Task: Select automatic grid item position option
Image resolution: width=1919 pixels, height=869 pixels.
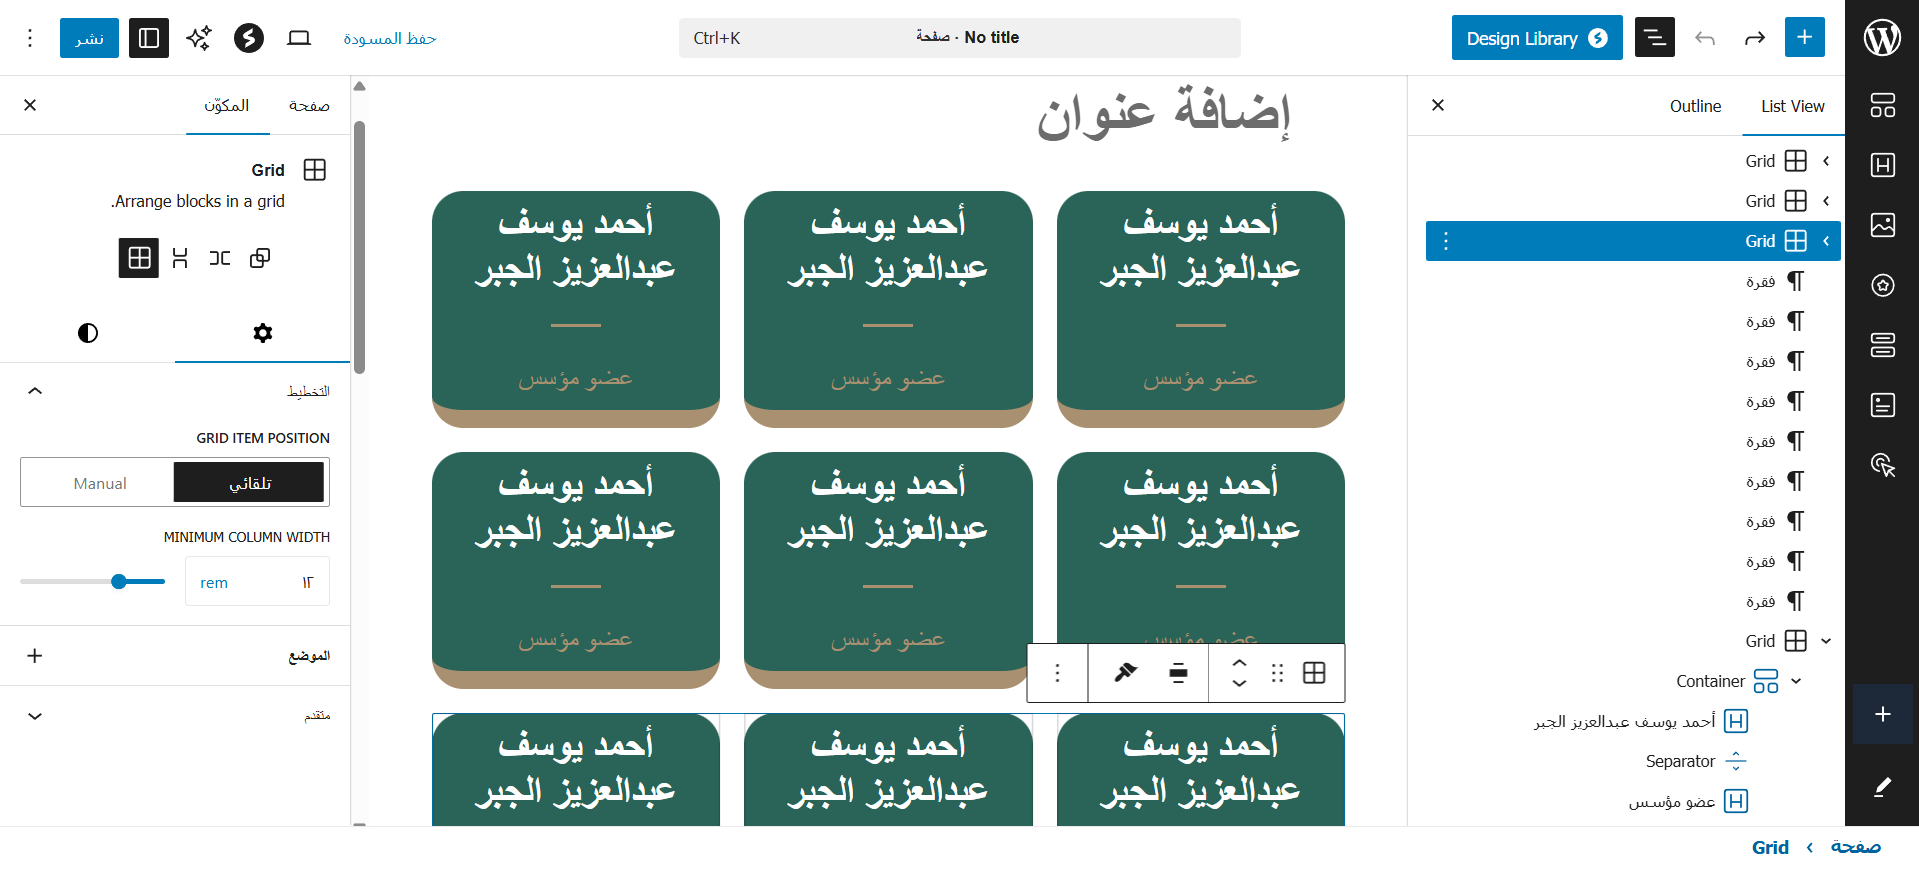Action: tap(249, 483)
